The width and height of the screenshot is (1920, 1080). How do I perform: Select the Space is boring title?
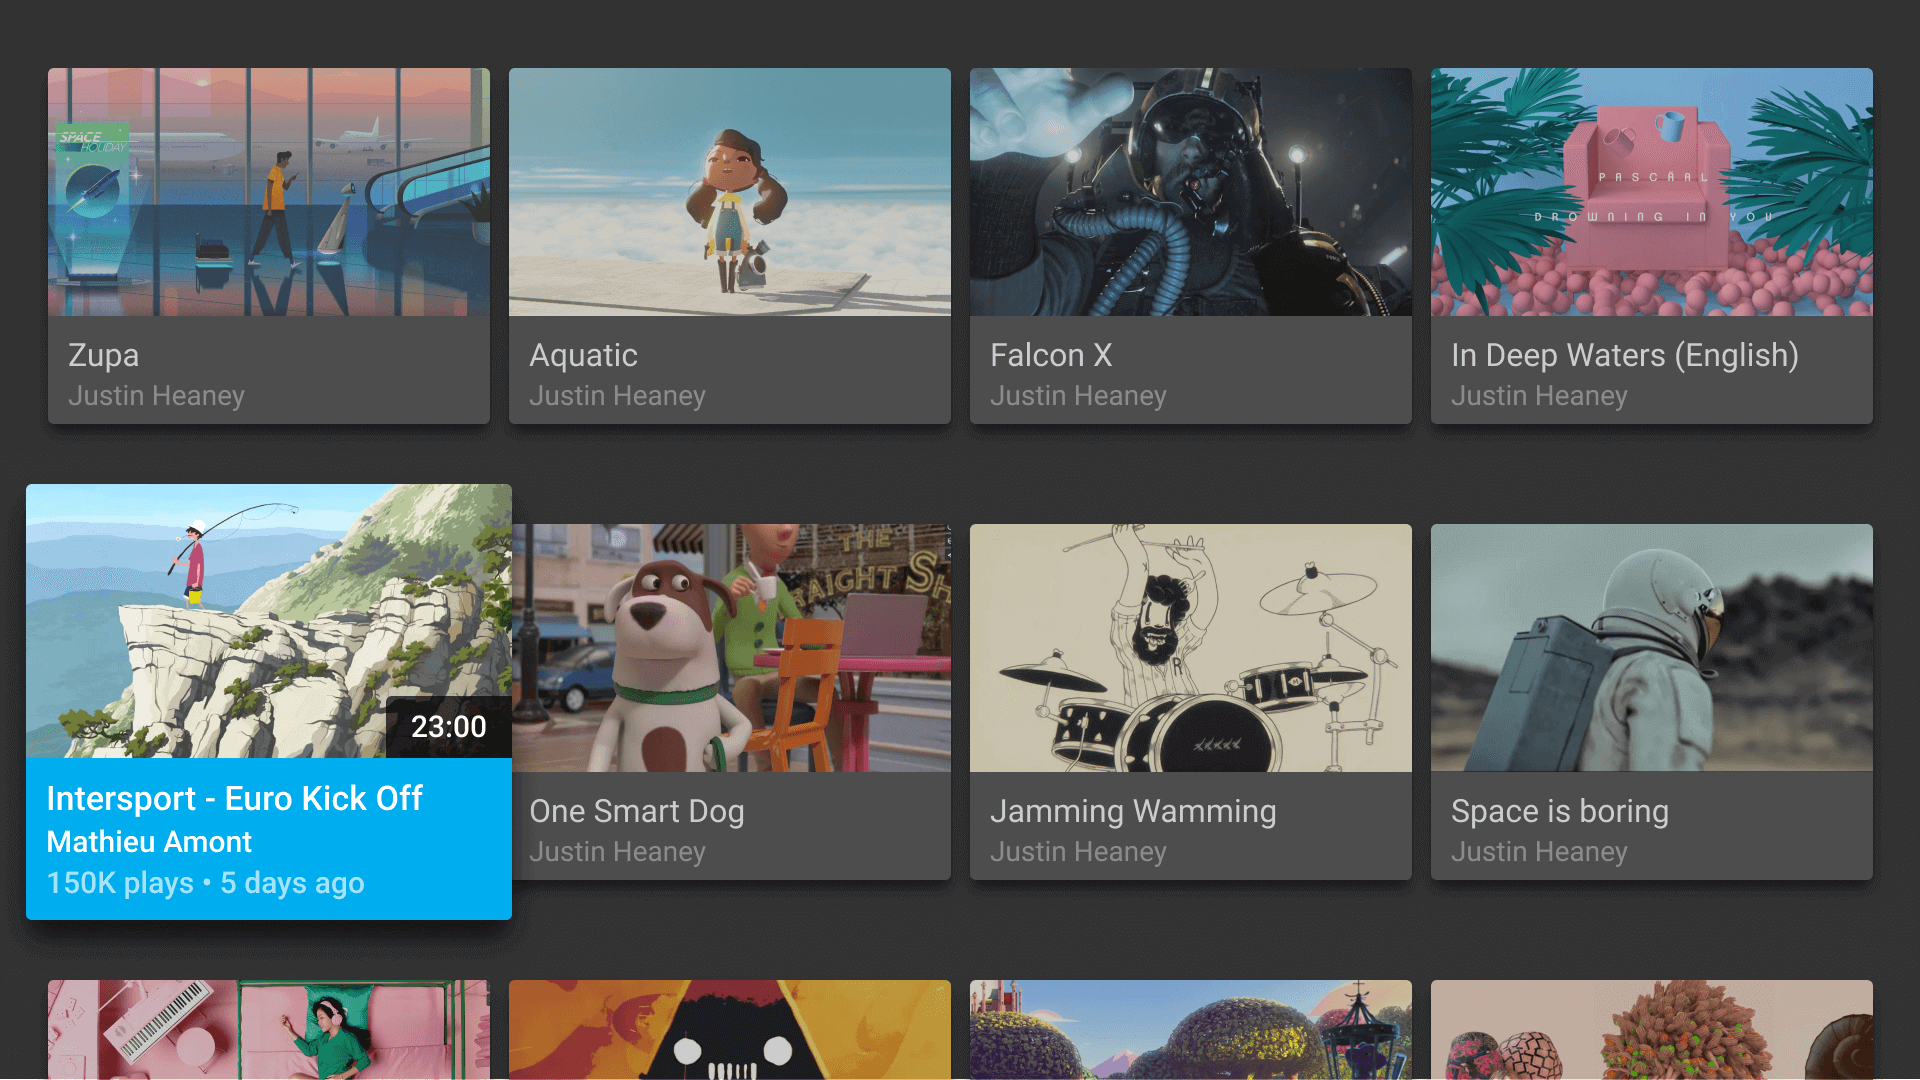tap(1560, 811)
